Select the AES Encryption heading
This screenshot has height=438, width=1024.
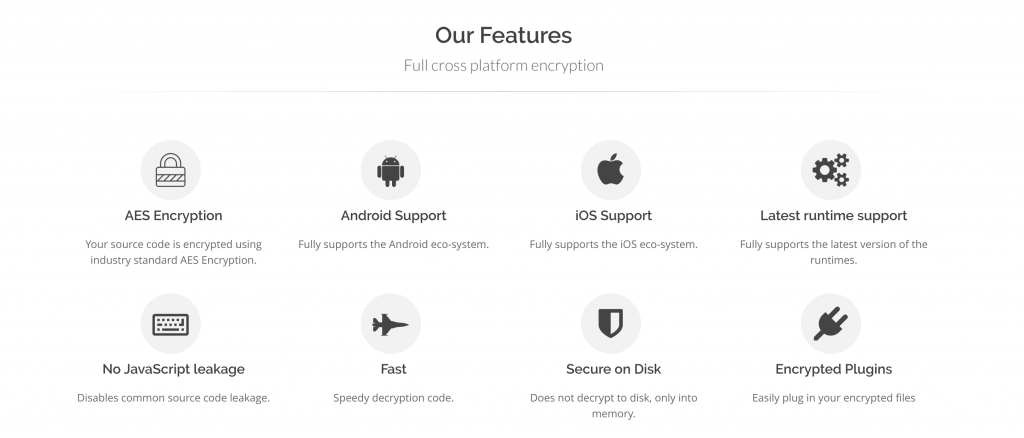174,215
